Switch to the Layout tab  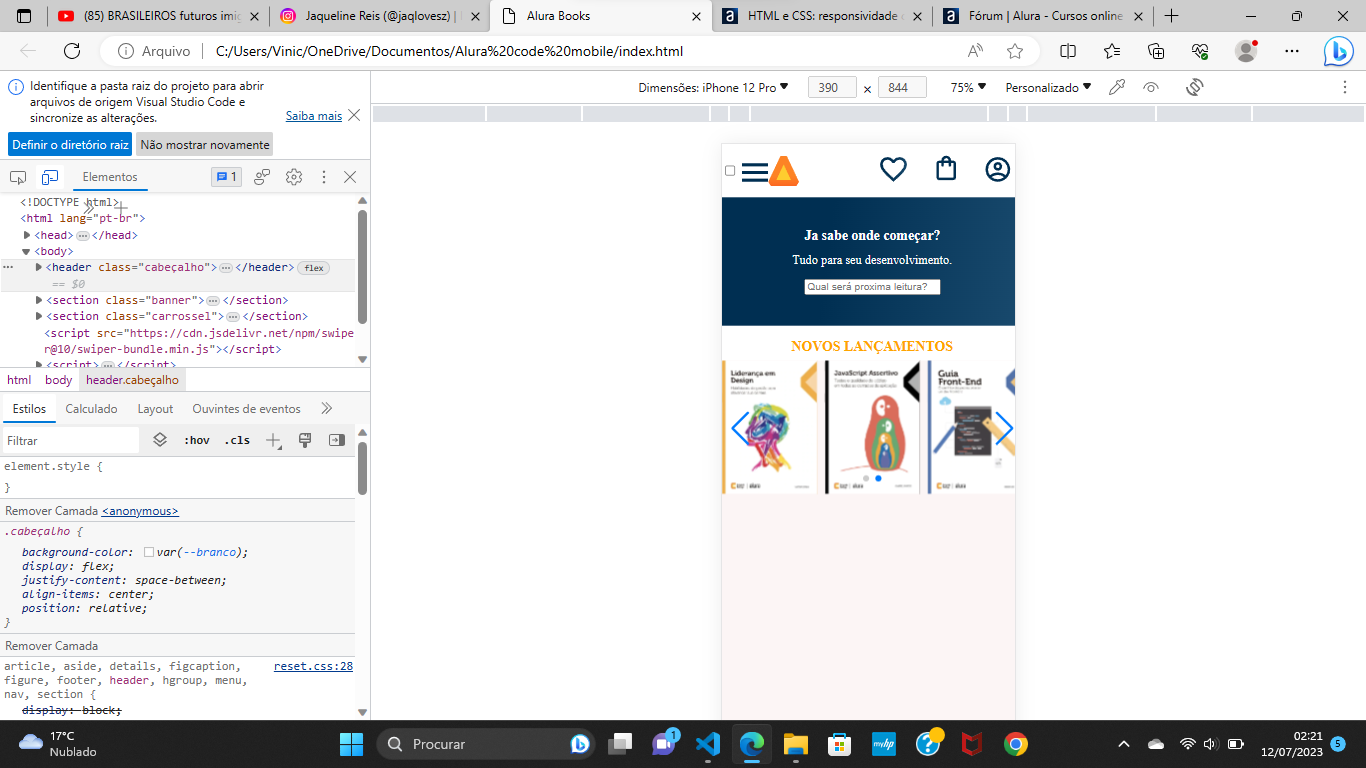click(x=155, y=409)
